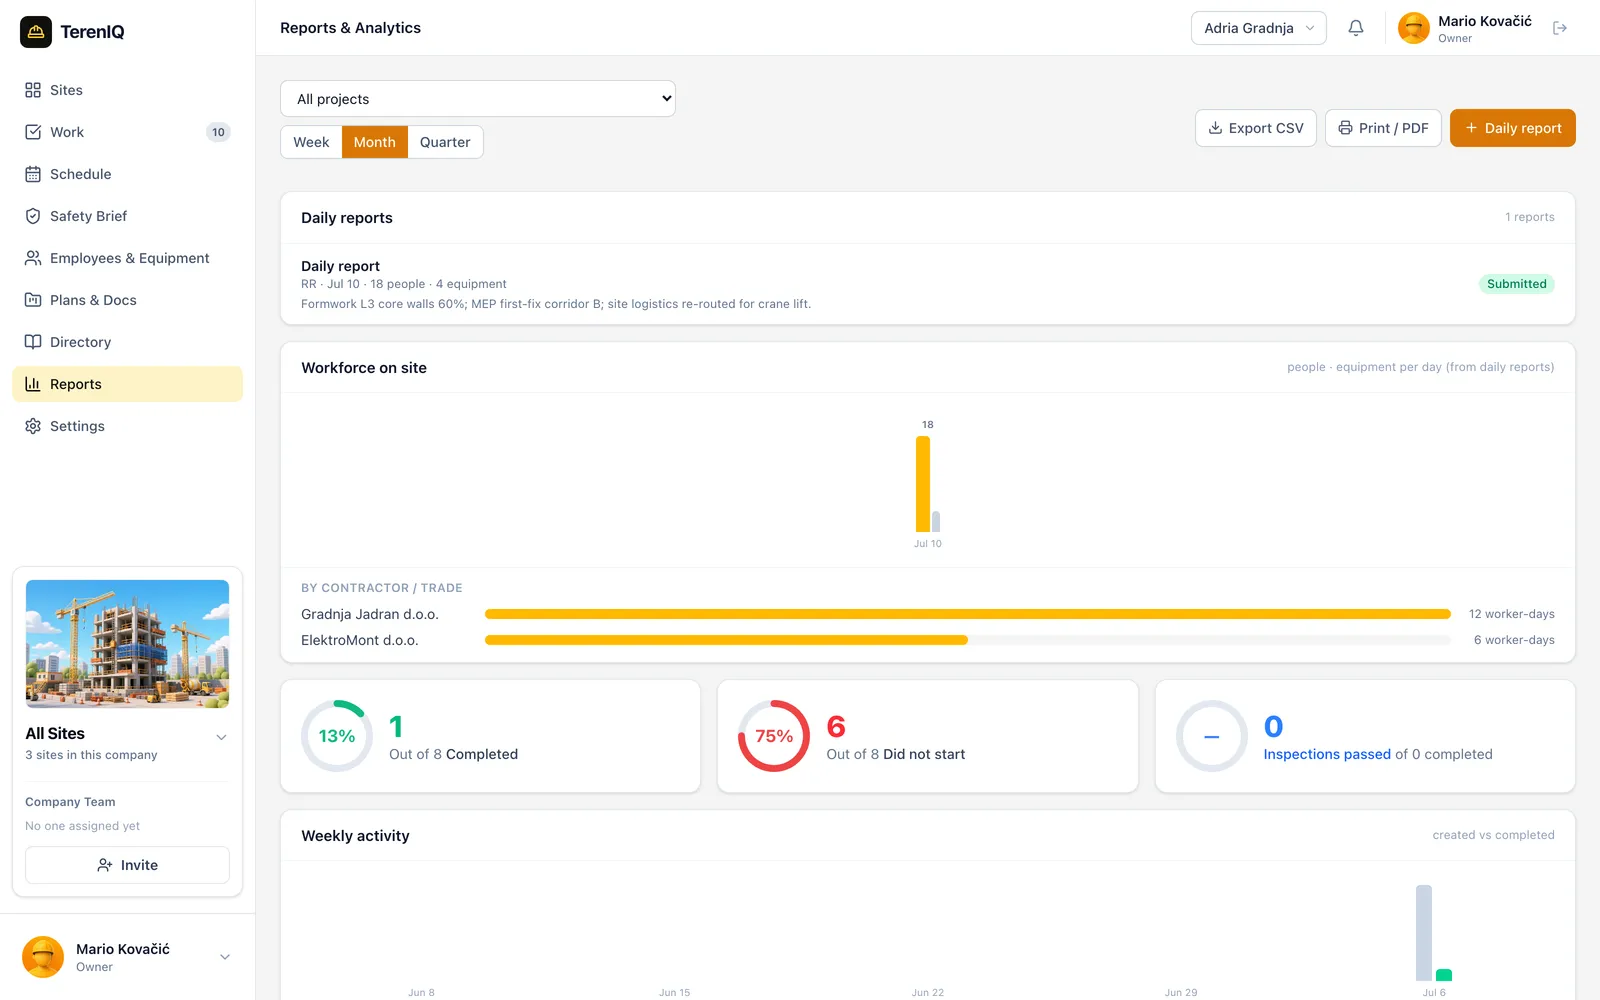Invite a team member
Viewport: 1600px width, 1000px height.
[127, 865]
